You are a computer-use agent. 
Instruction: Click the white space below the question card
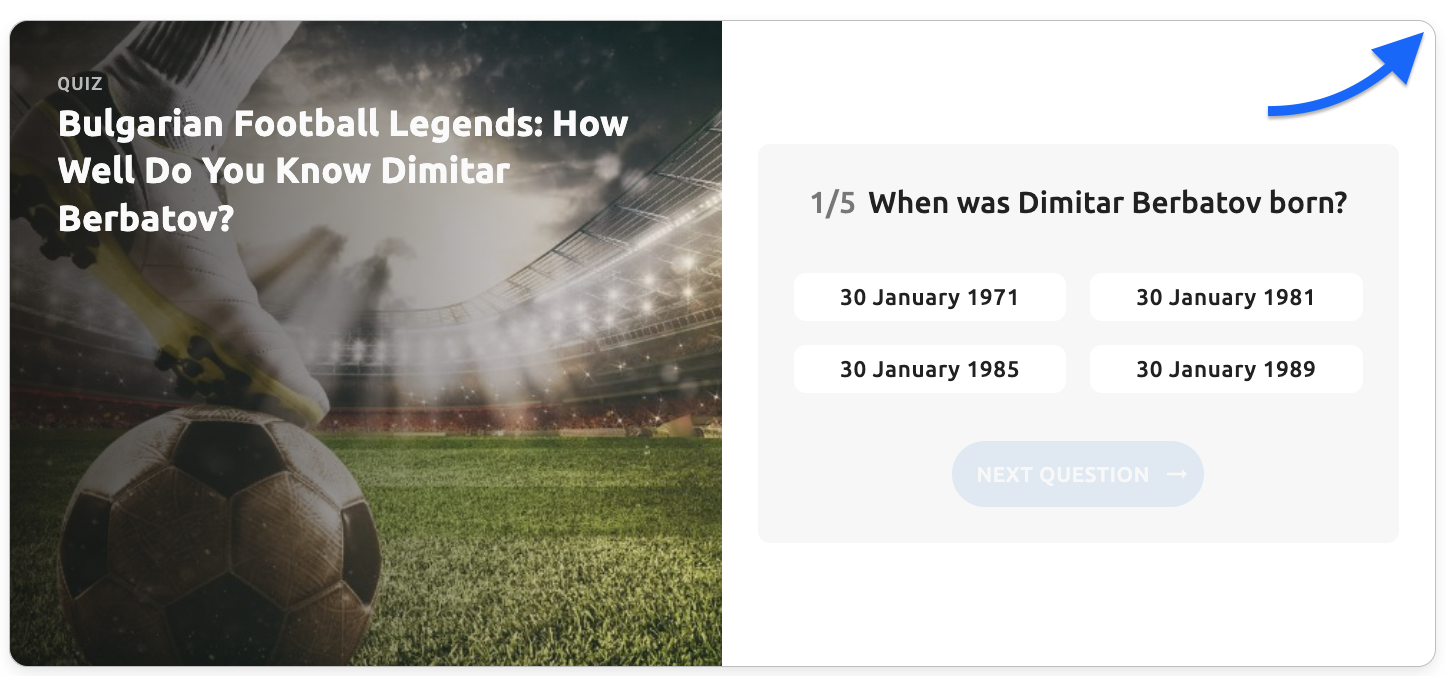[1077, 605]
